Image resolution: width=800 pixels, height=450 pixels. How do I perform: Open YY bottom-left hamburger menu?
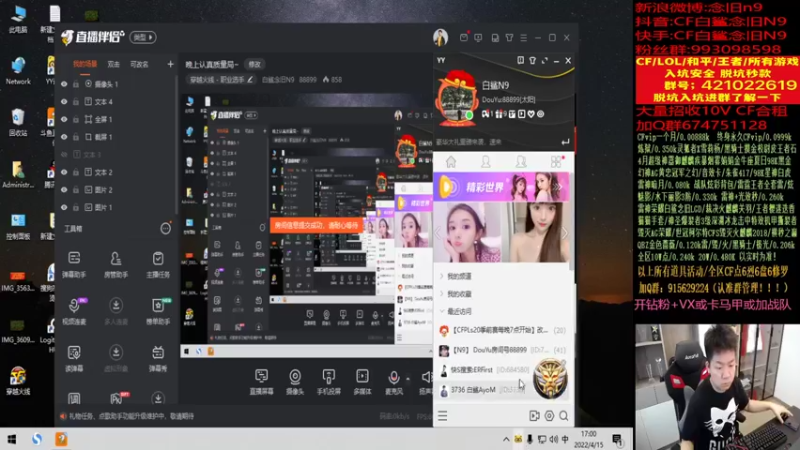(x=442, y=416)
